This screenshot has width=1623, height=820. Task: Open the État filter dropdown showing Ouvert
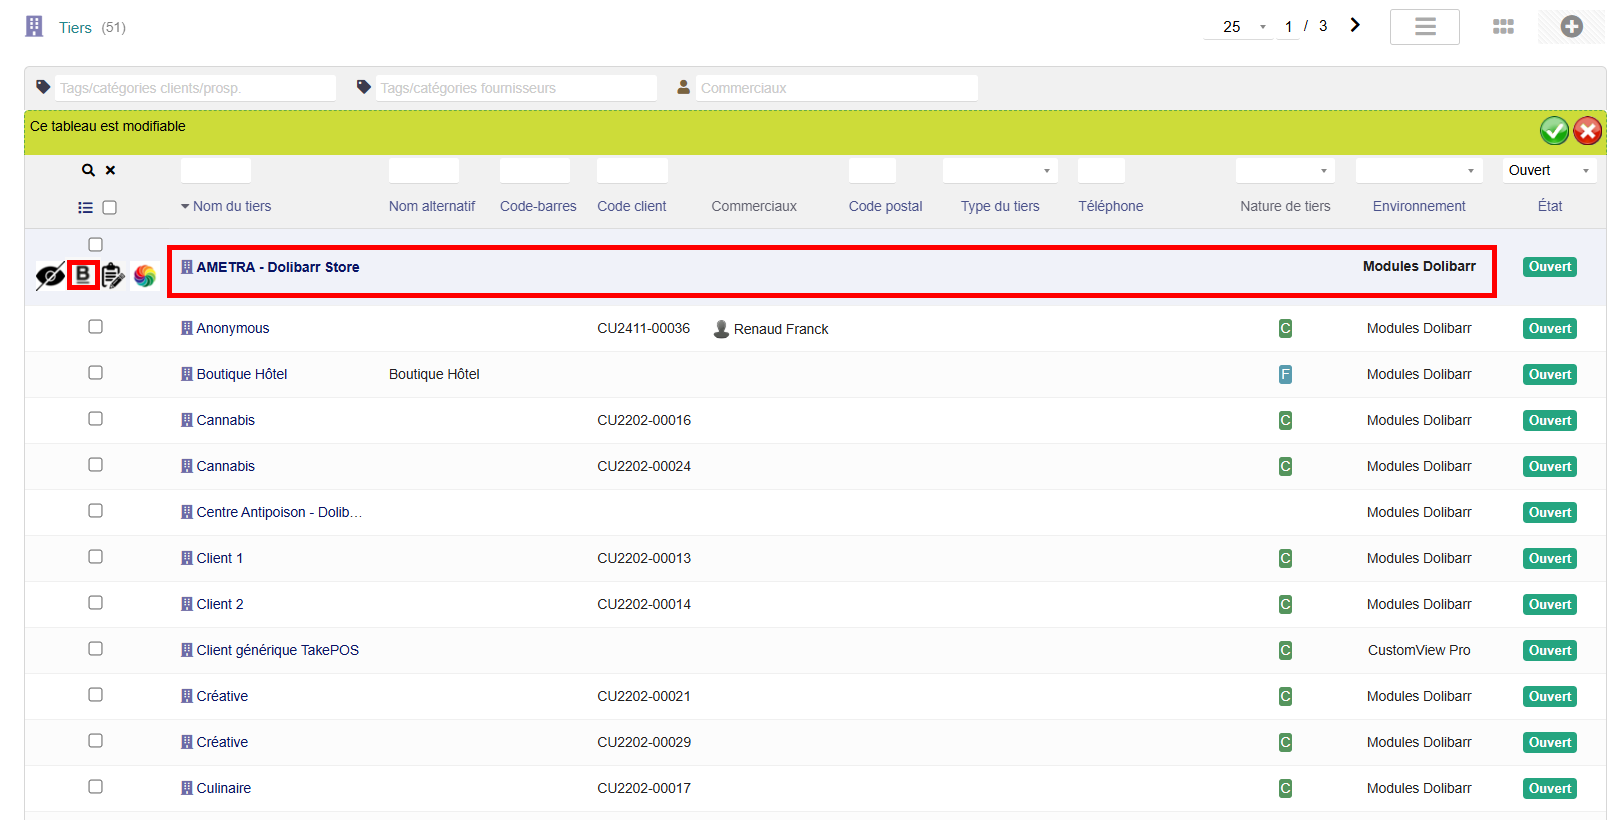click(1548, 171)
